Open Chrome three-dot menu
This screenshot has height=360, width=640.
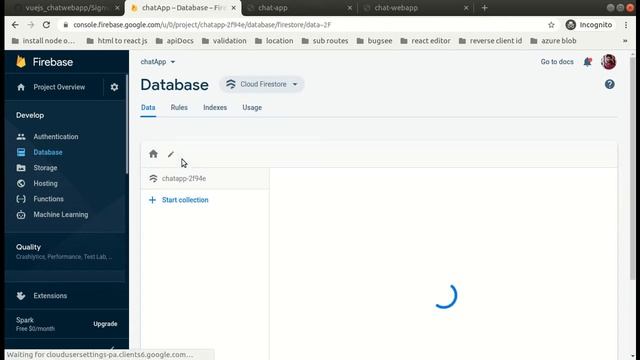tap(626, 25)
